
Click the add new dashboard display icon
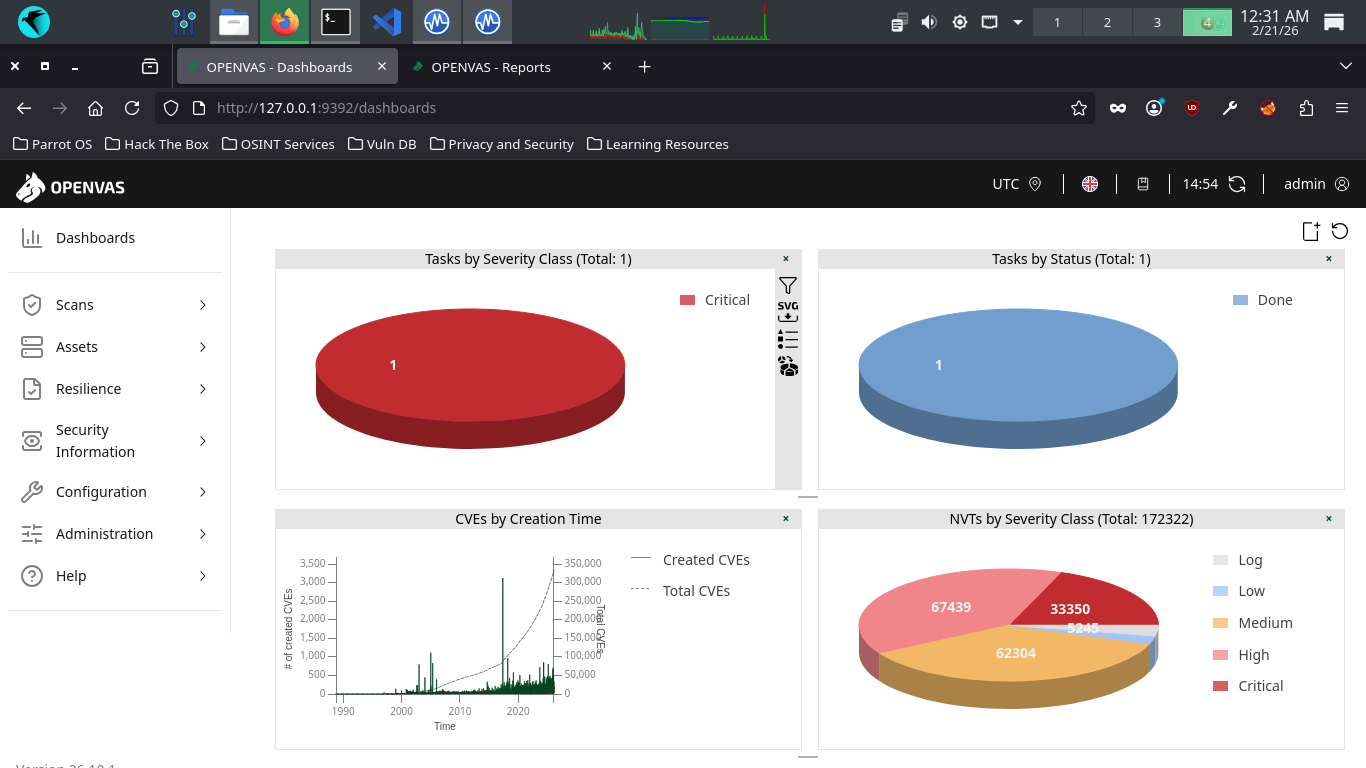click(x=1311, y=231)
